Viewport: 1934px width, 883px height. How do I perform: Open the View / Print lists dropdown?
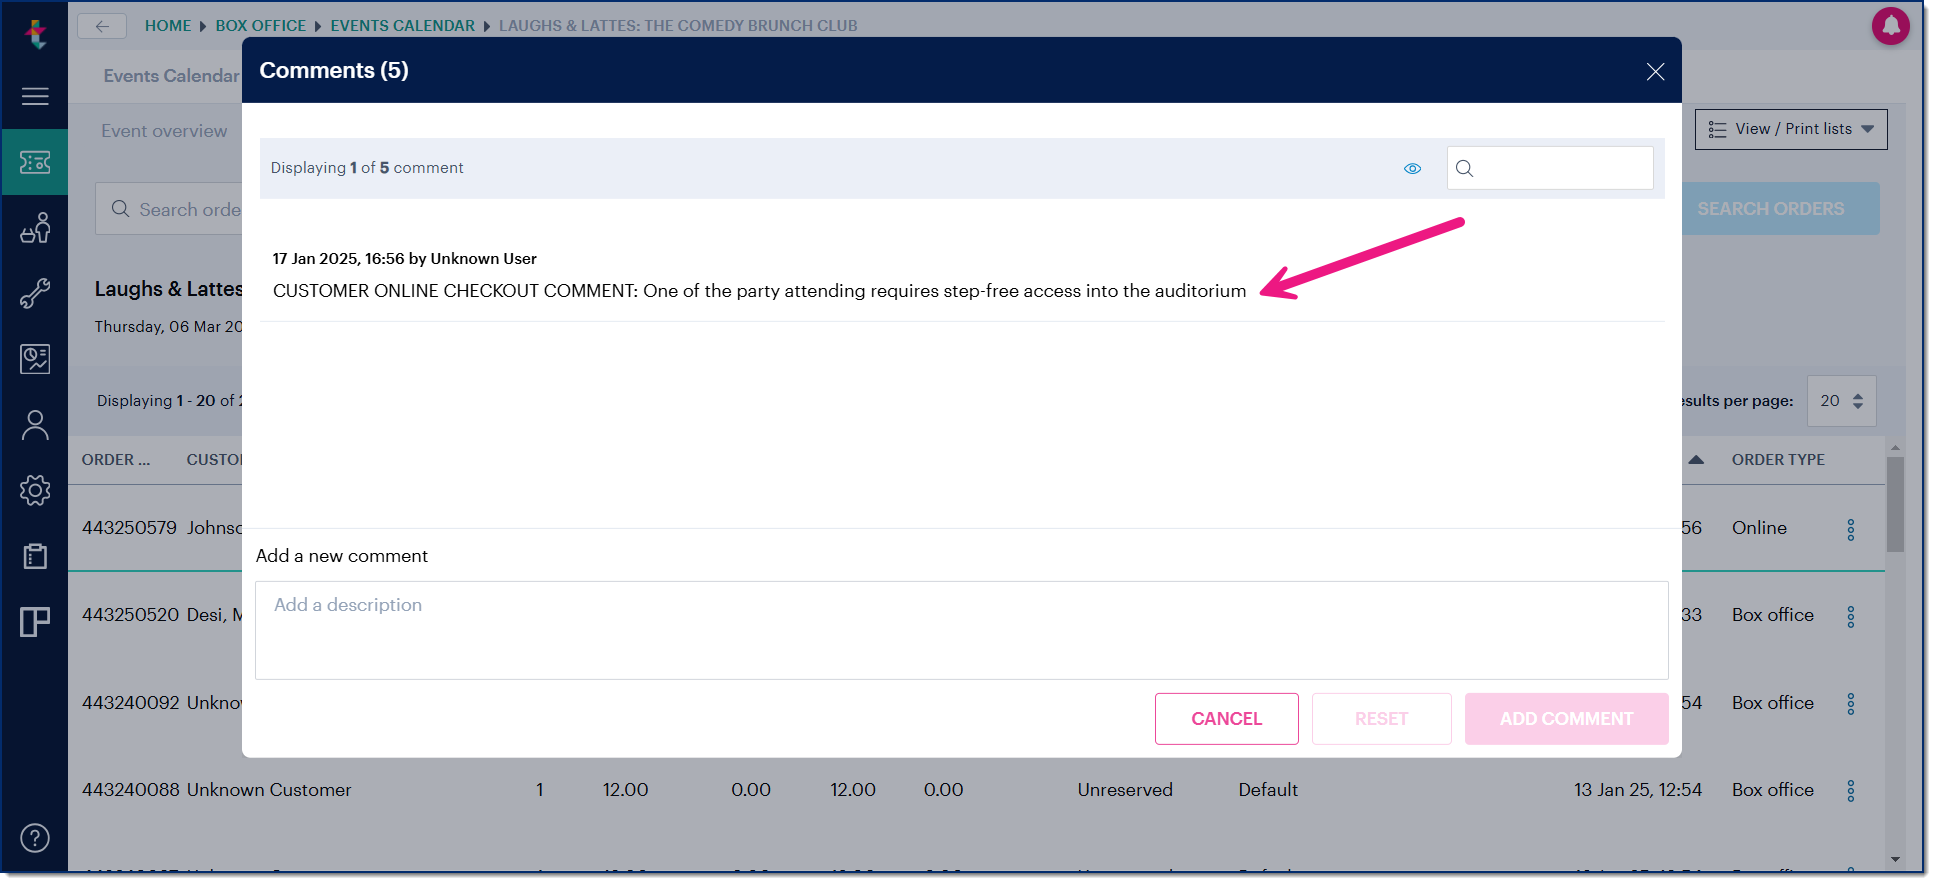click(x=1790, y=129)
